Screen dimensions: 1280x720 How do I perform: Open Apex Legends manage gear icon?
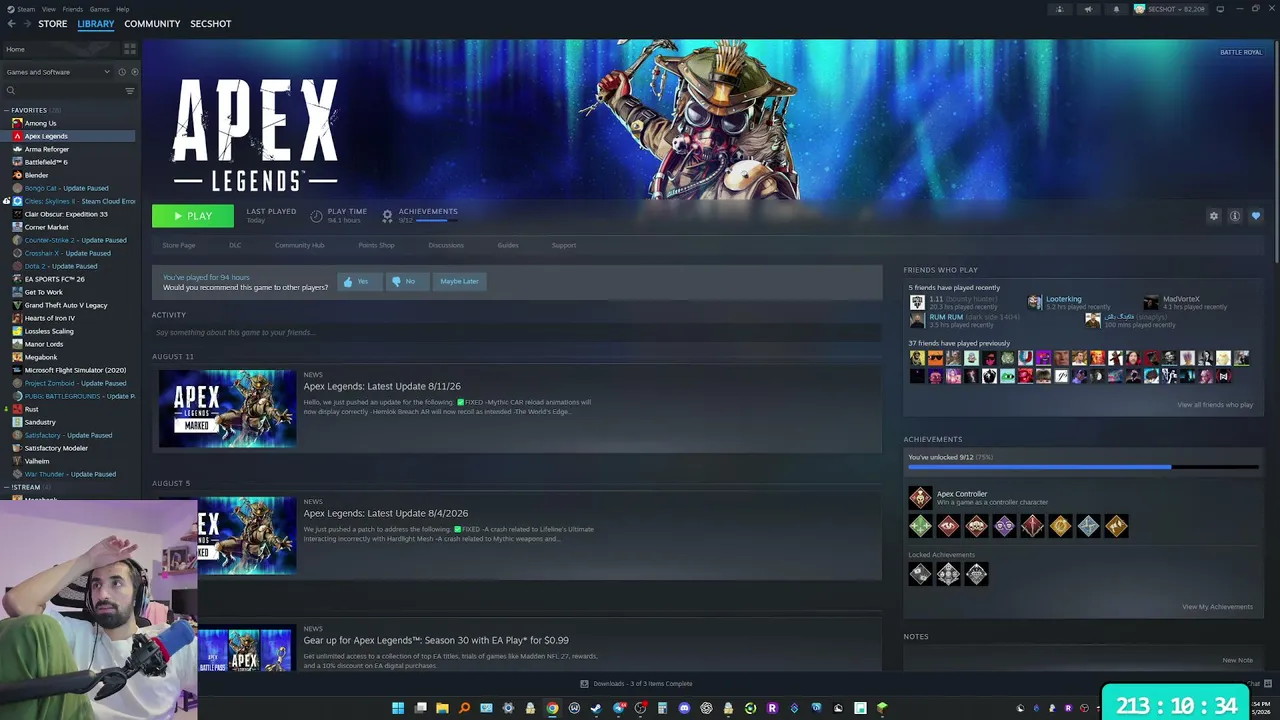(x=1214, y=216)
